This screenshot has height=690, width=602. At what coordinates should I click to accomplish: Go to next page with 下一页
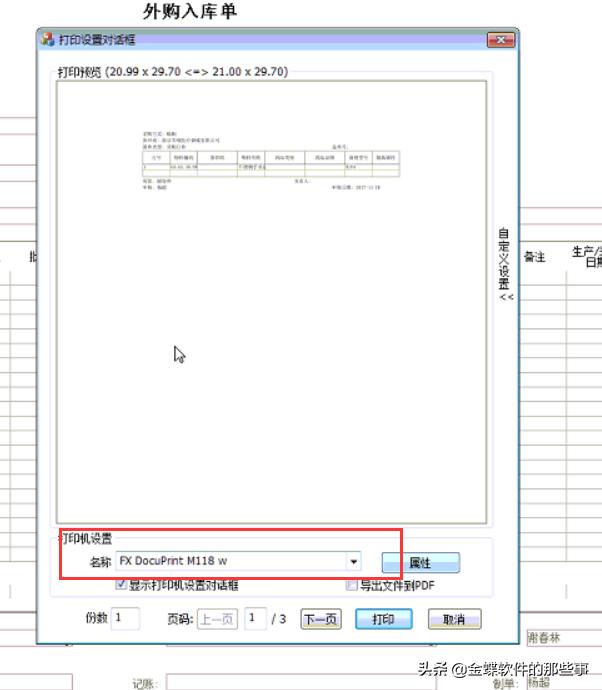point(321,619)
